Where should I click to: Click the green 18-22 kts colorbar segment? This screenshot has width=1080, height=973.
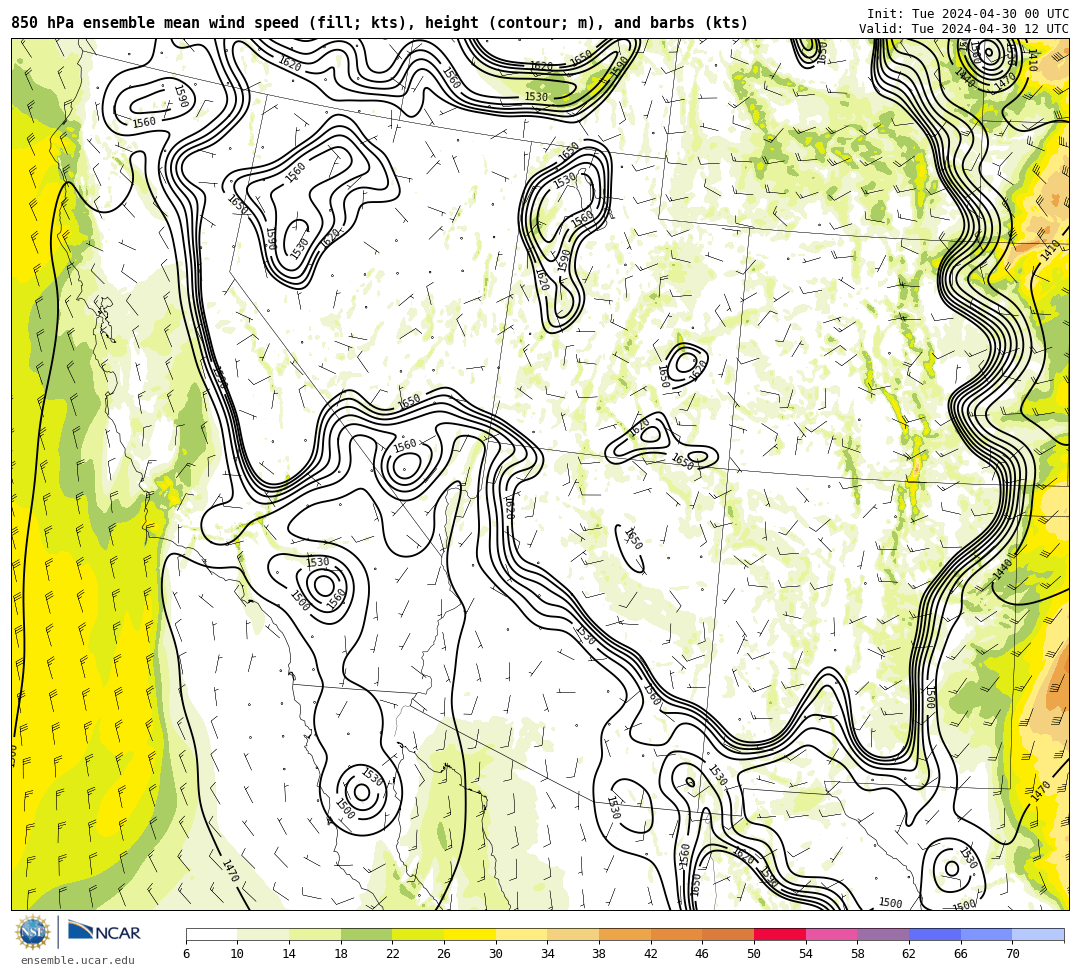click(x=366, y=934)
